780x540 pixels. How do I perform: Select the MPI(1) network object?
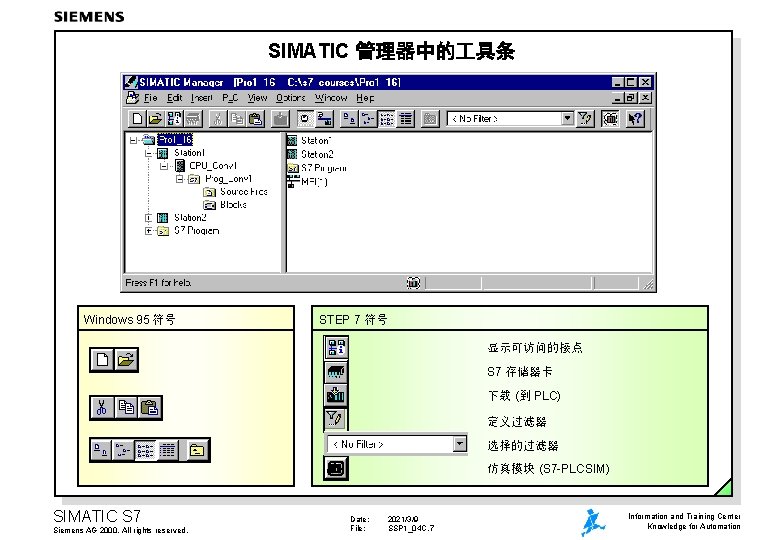click(314, 182)
